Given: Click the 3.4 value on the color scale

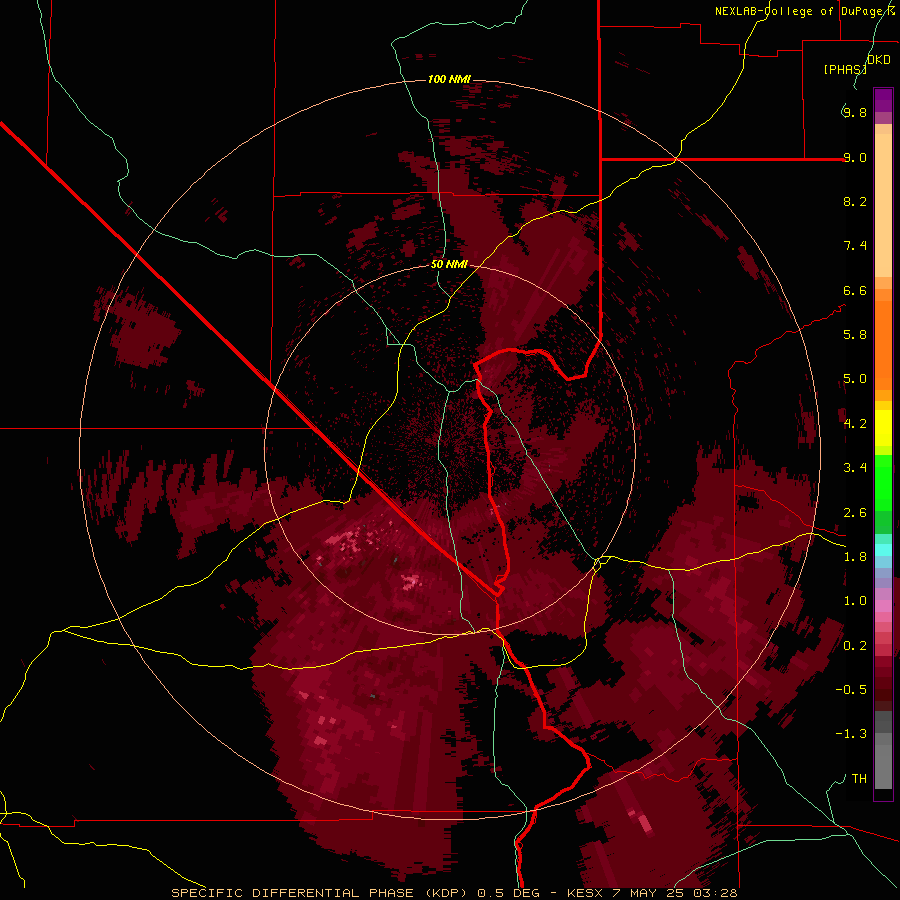Looking at the screenshot, I should pos(855,467).
